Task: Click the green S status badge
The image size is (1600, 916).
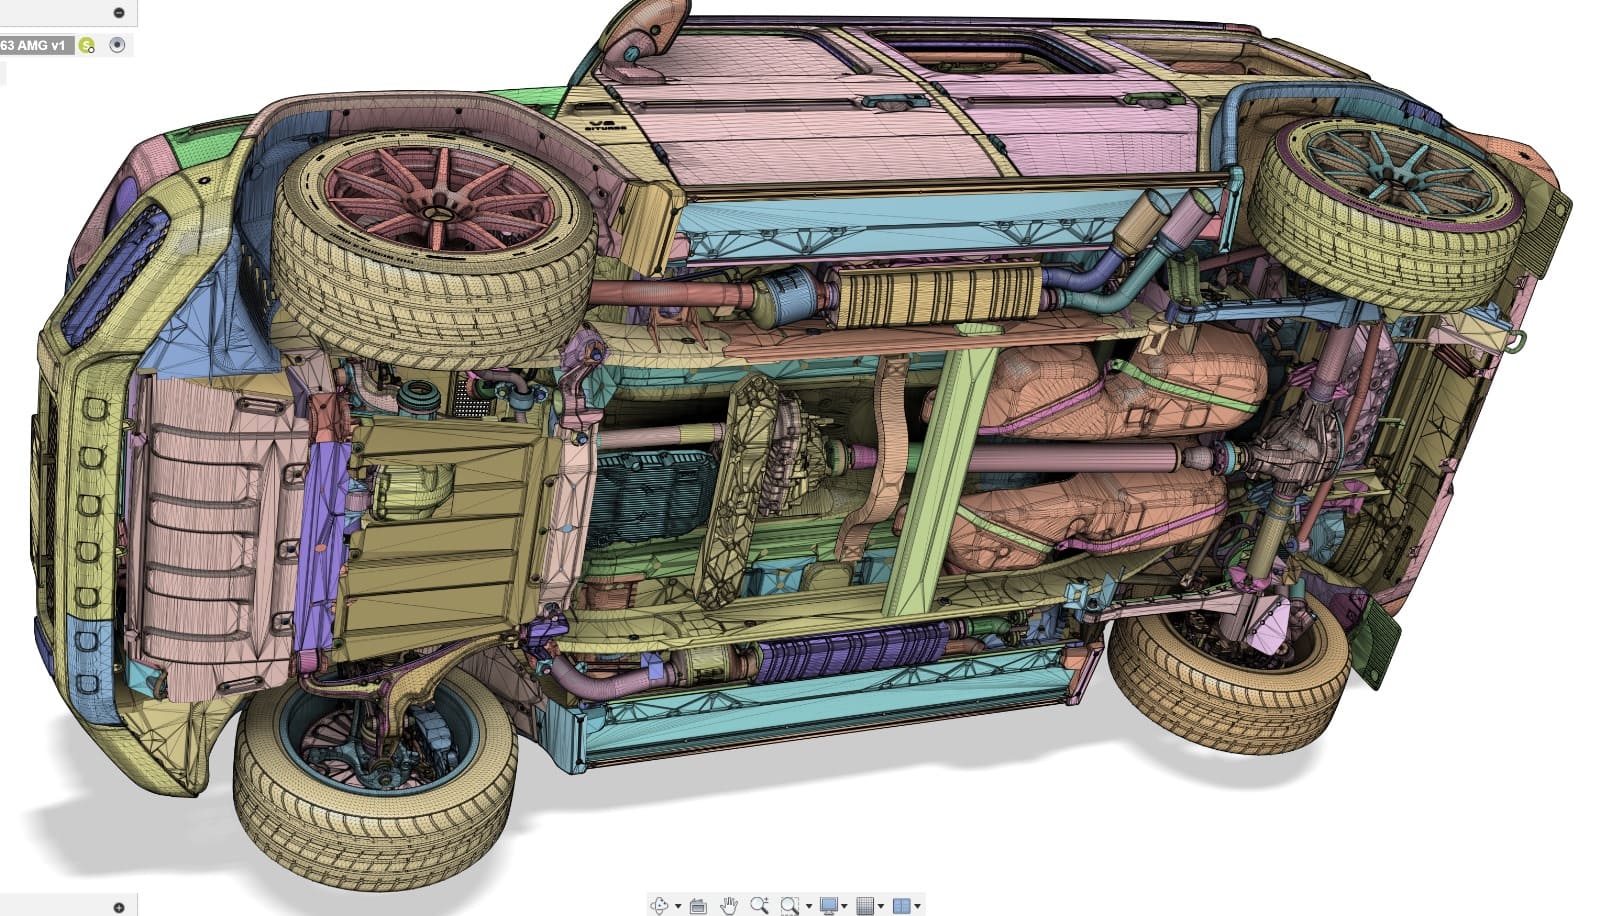Action: coord(88,45)
